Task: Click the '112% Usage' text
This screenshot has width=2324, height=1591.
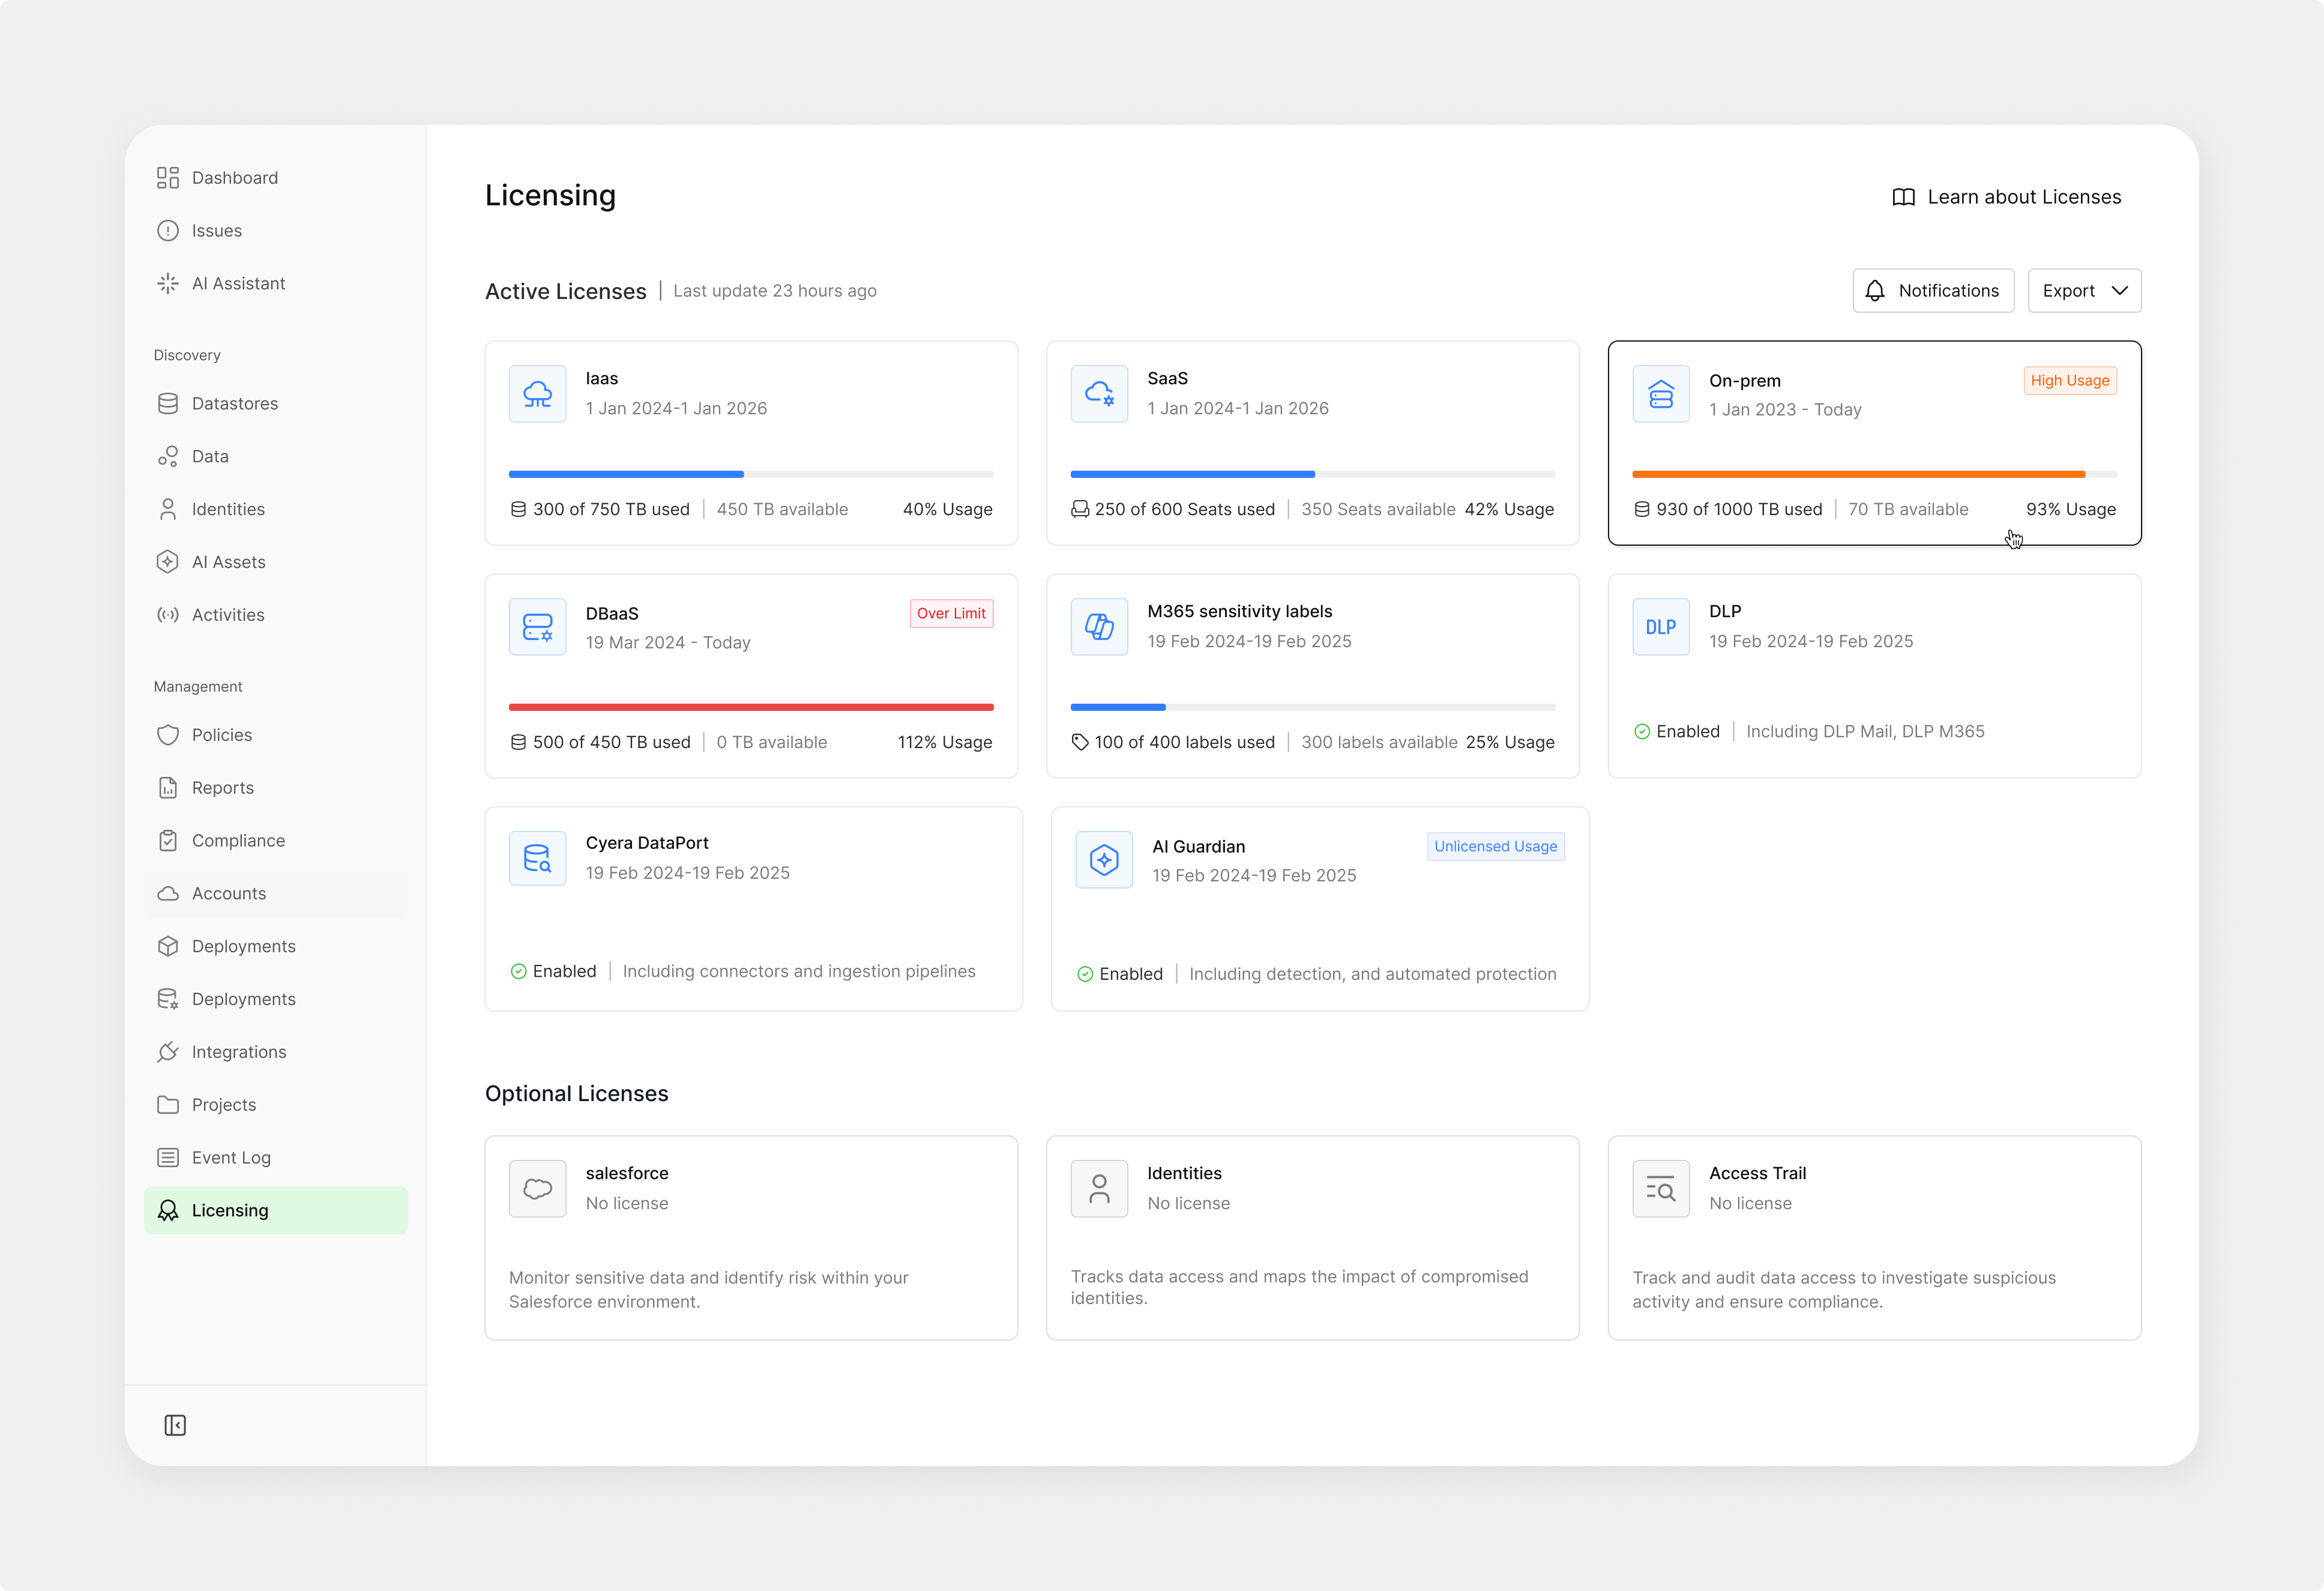Action: (x=944, y=743)
